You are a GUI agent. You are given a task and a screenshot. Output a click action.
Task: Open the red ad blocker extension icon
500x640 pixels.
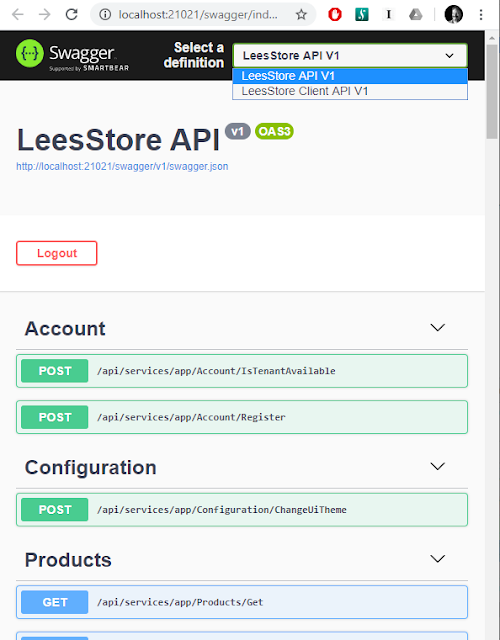(x=335, y=15)
